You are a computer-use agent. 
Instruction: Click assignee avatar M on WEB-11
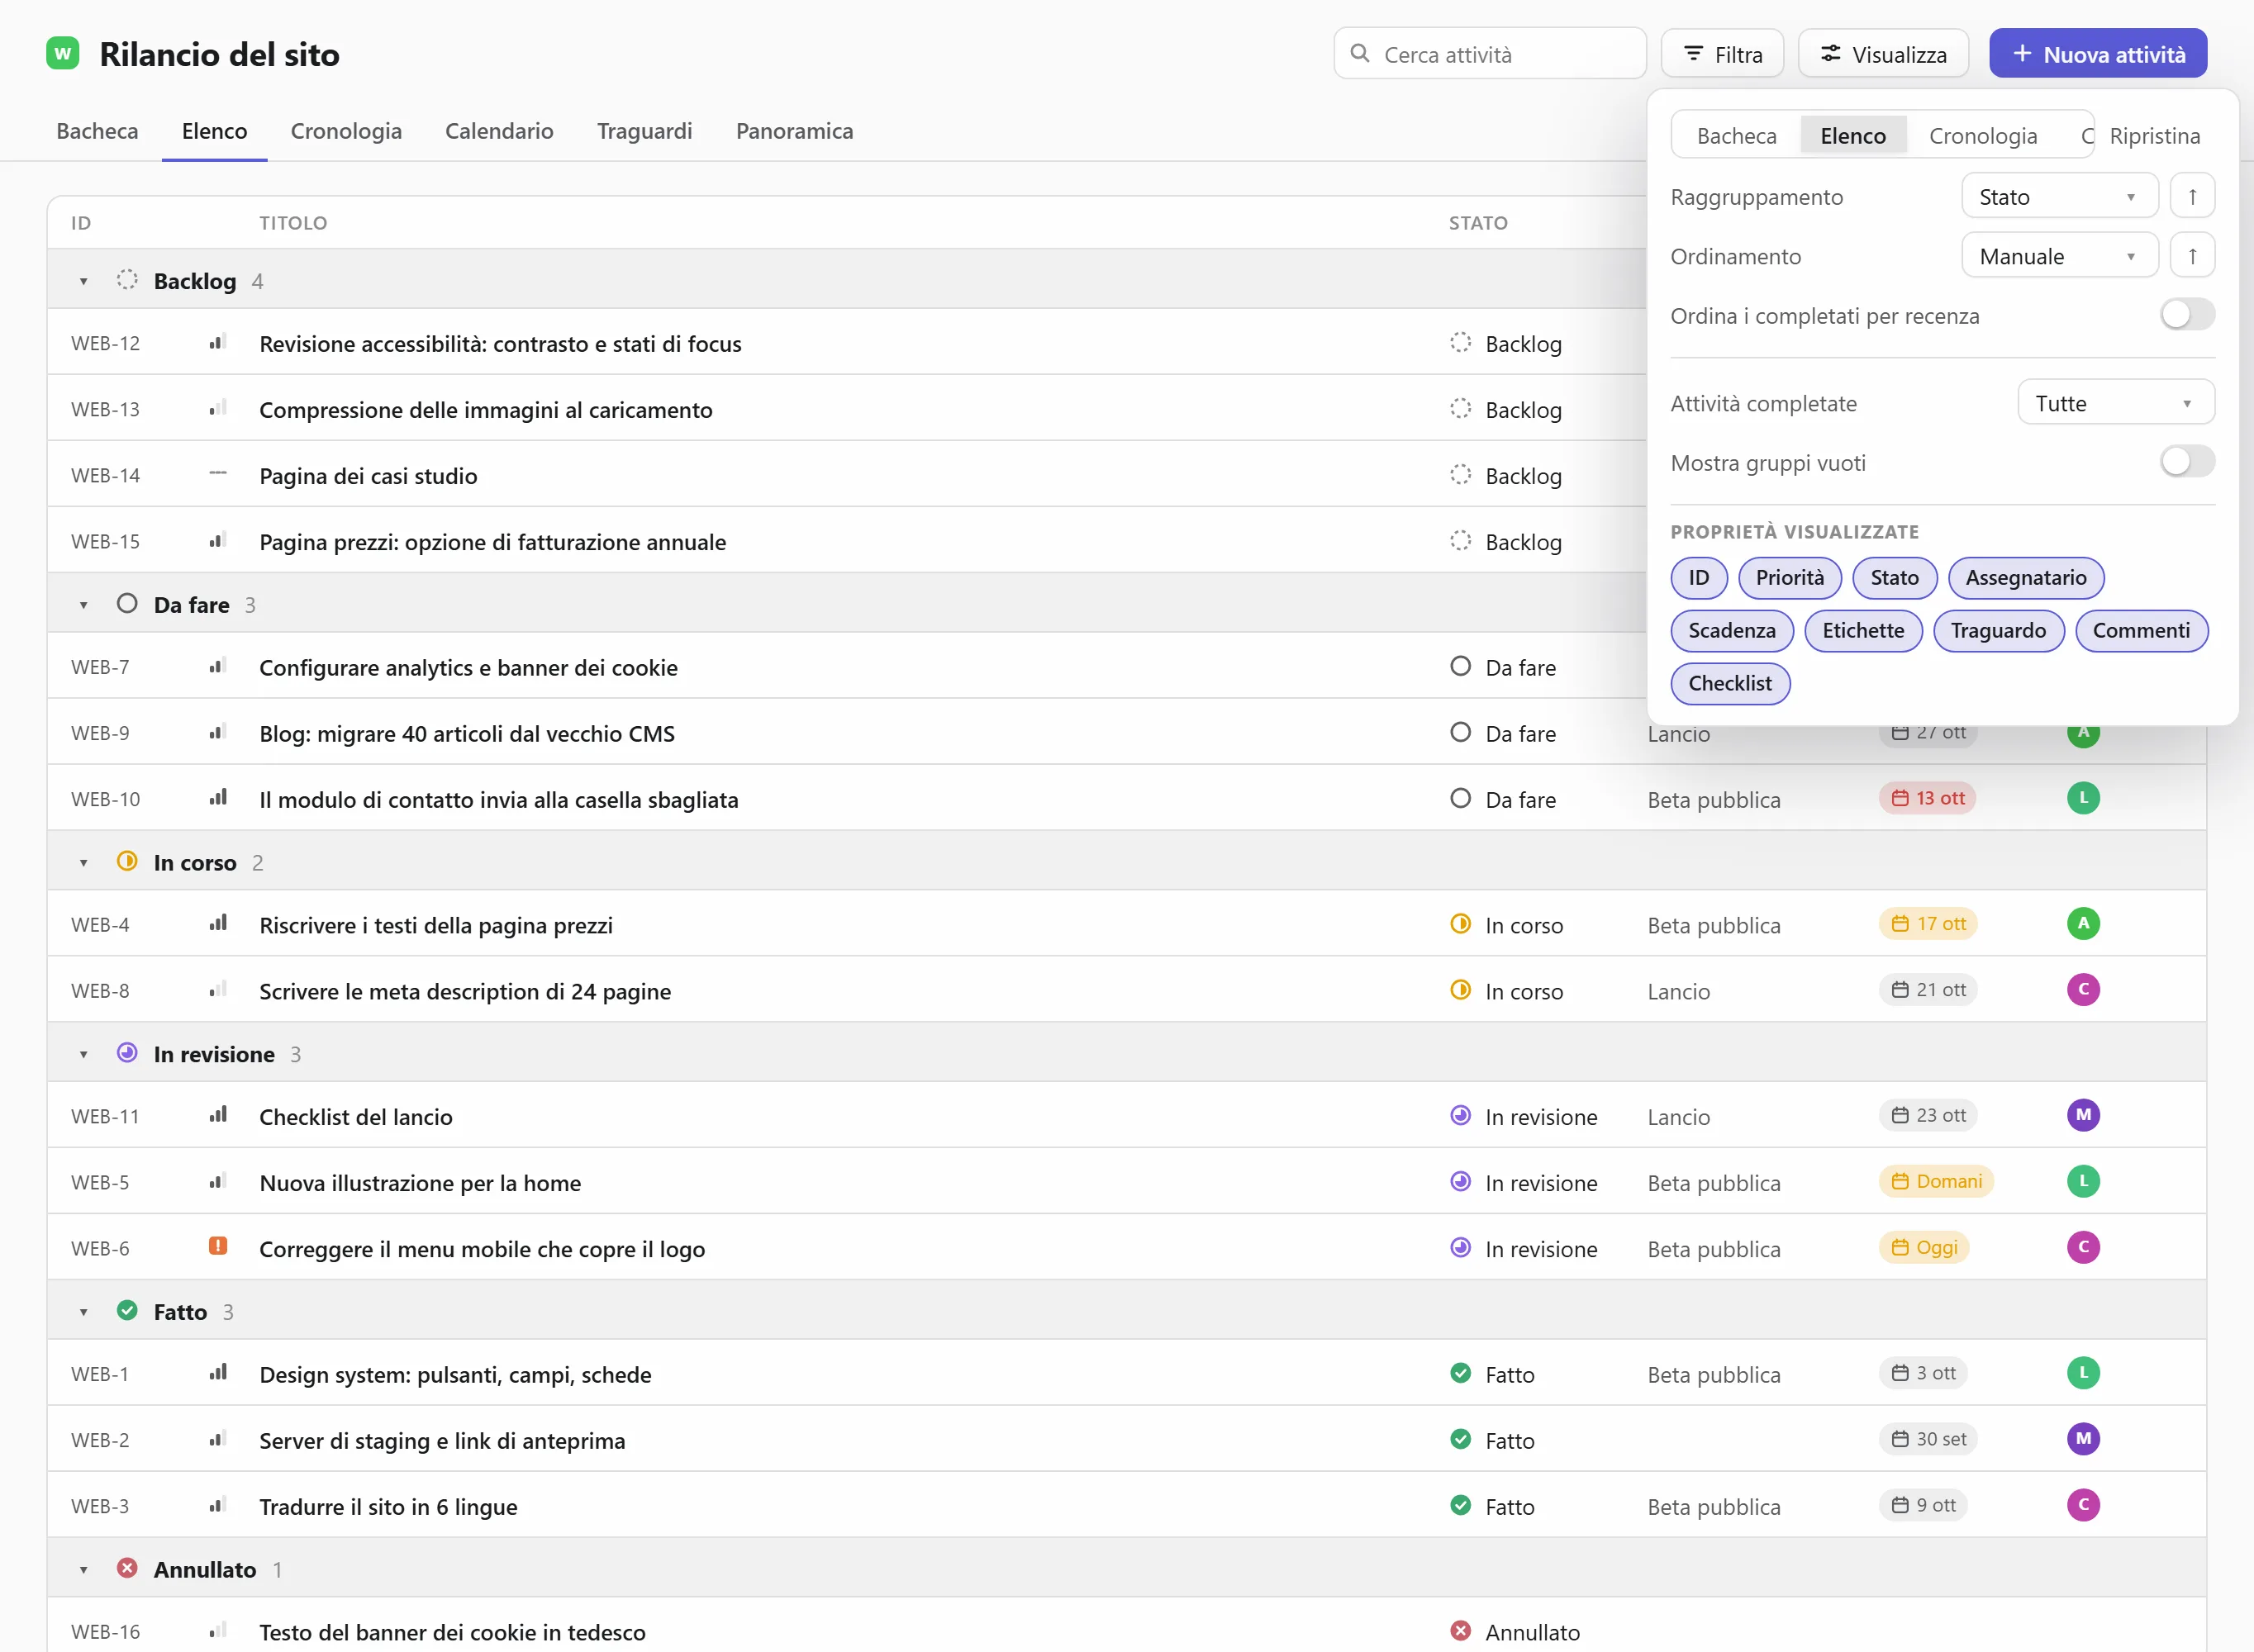2083,1115
